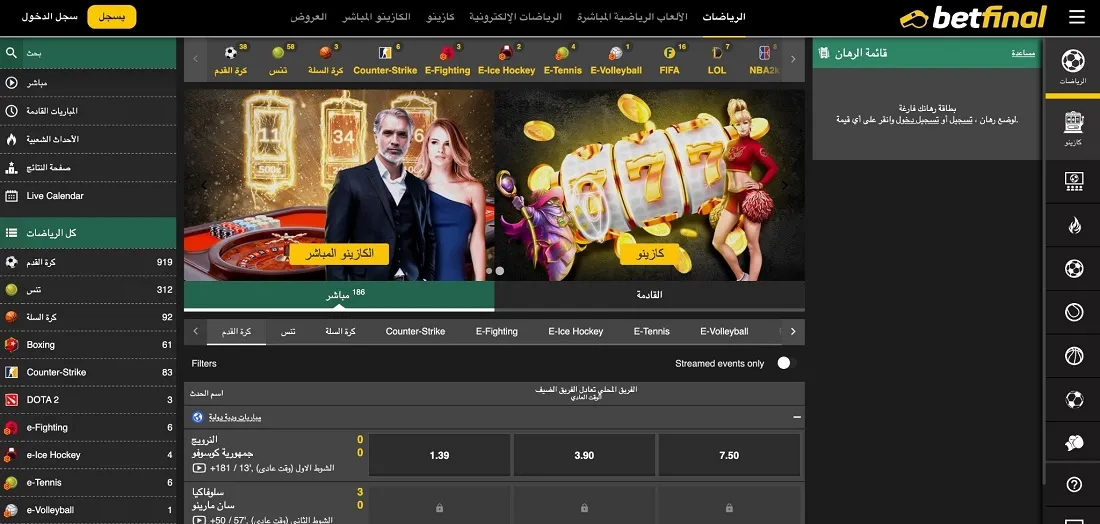Screen dimensions: 1100x524
Task: Open الألعاب الرياضية المباشرة menu item
Action: (632, 17)
